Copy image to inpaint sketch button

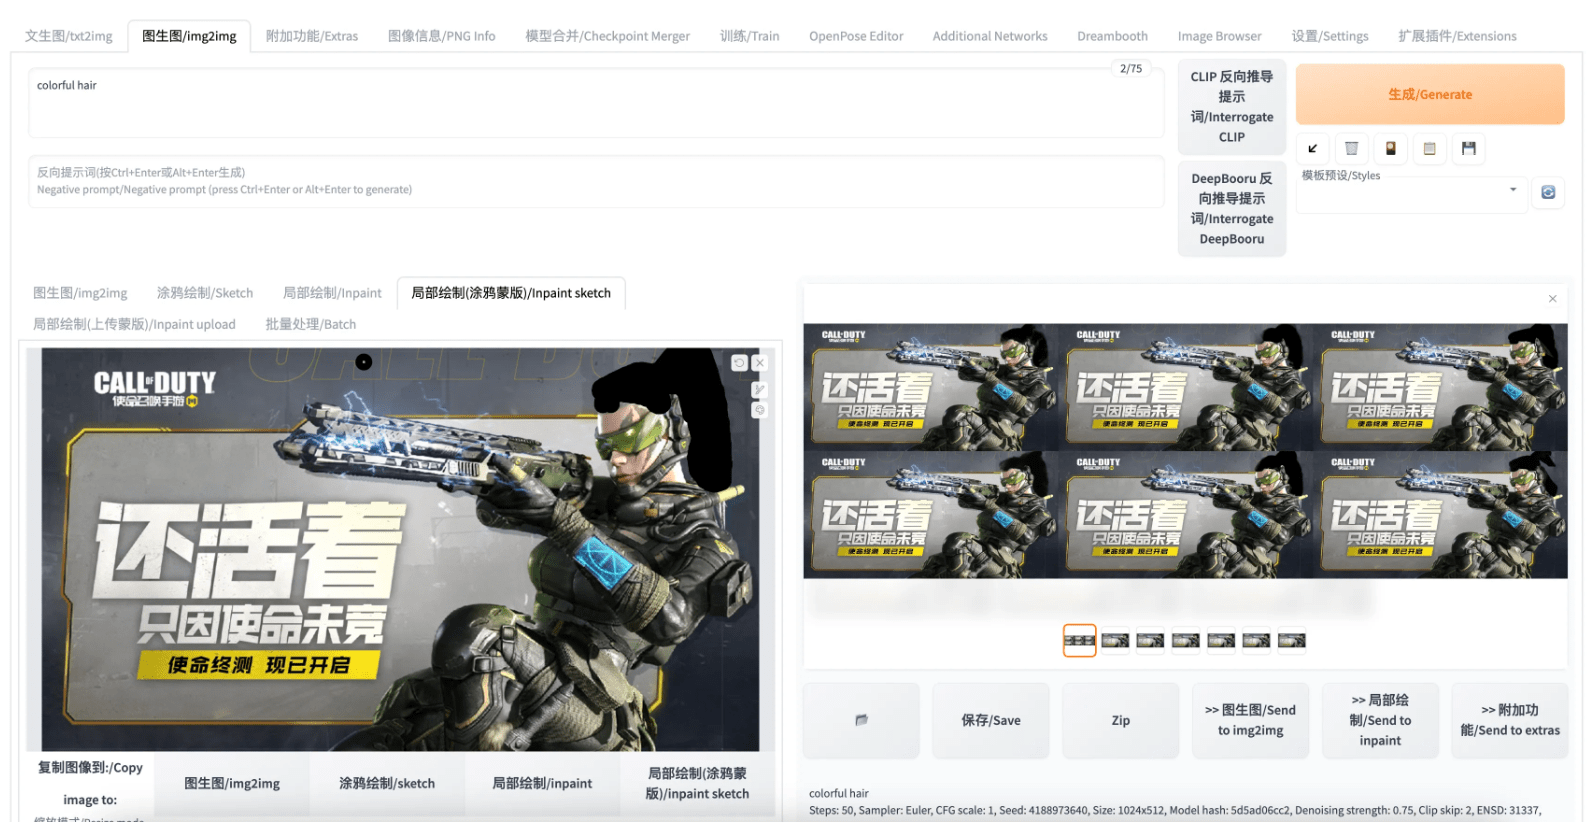coord(697,783)
